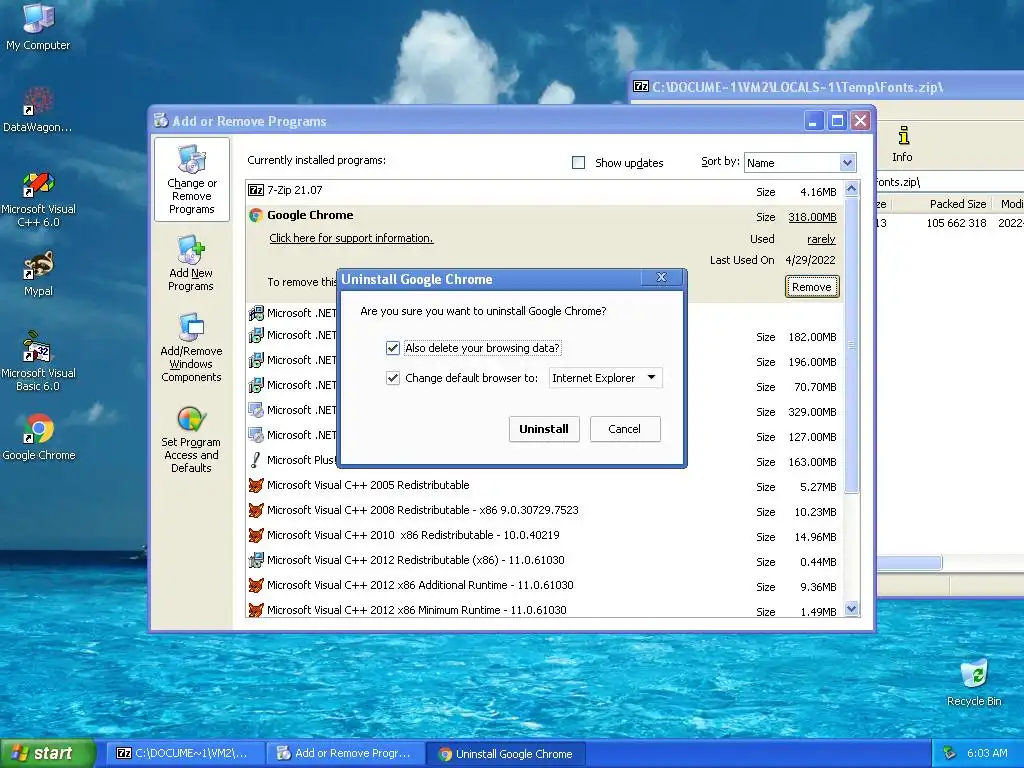
Task: Close the Uninstall Google Chrome dialog
Action: pyautogui.click(x=662, y=278)
